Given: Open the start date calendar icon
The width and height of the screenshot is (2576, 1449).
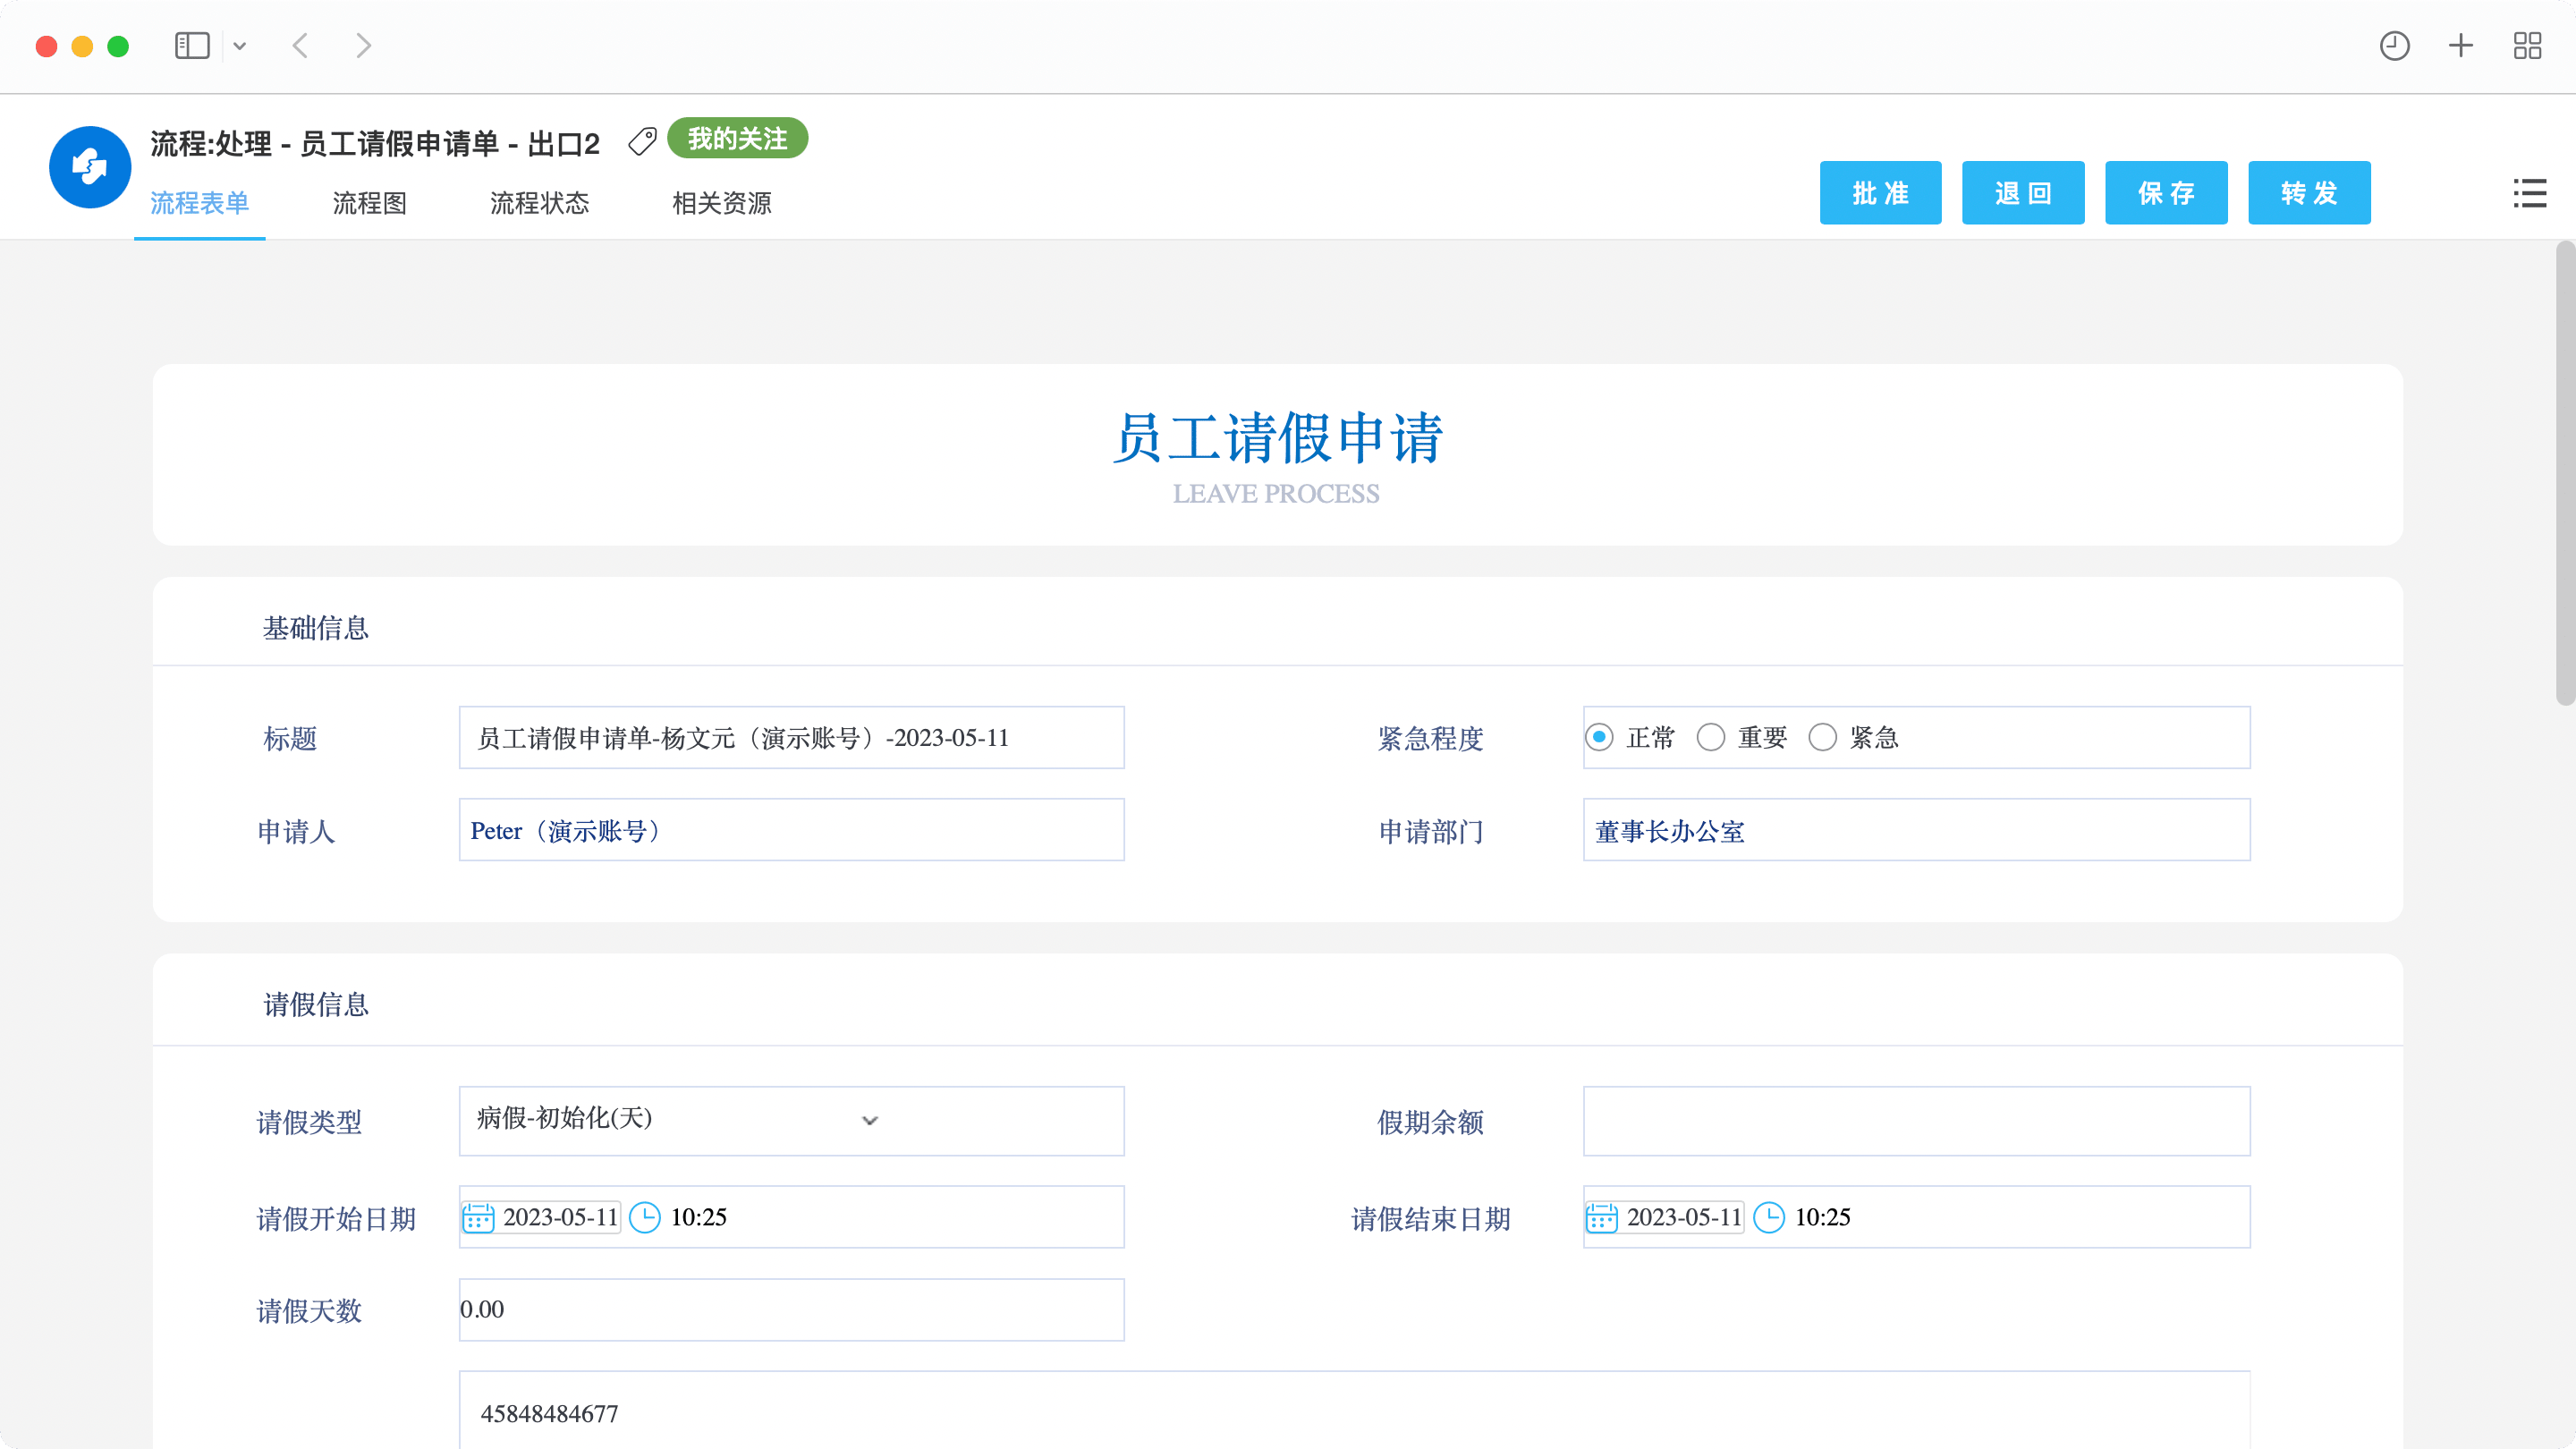Looking at the screenshot, I should 478,1217.
